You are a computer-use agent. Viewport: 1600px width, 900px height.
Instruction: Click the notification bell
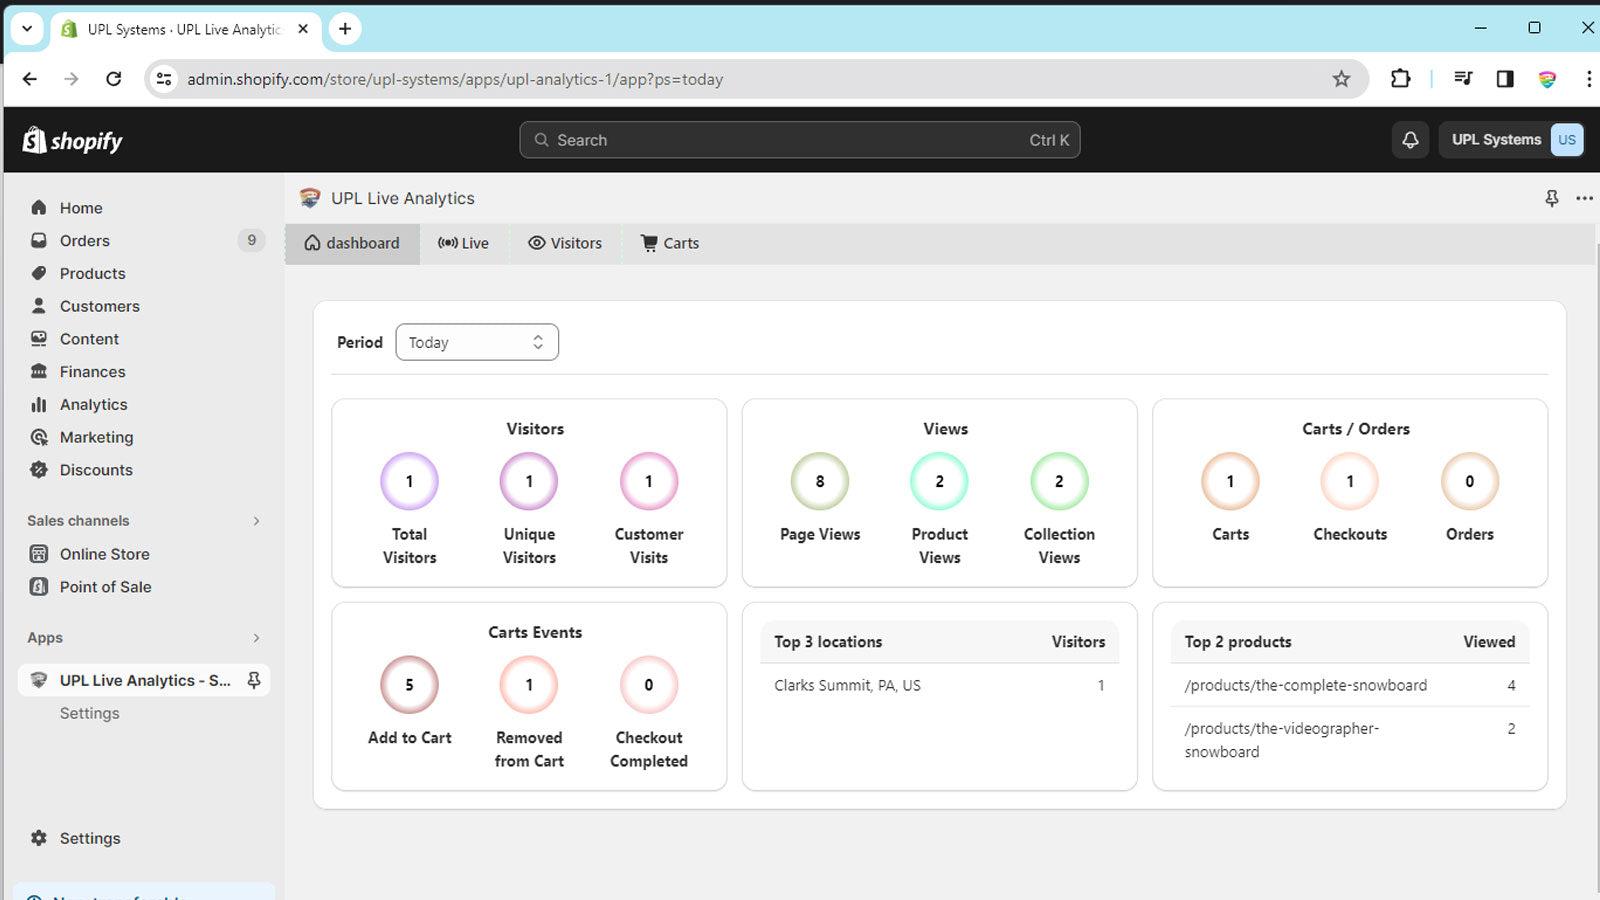pos(1410,140)
